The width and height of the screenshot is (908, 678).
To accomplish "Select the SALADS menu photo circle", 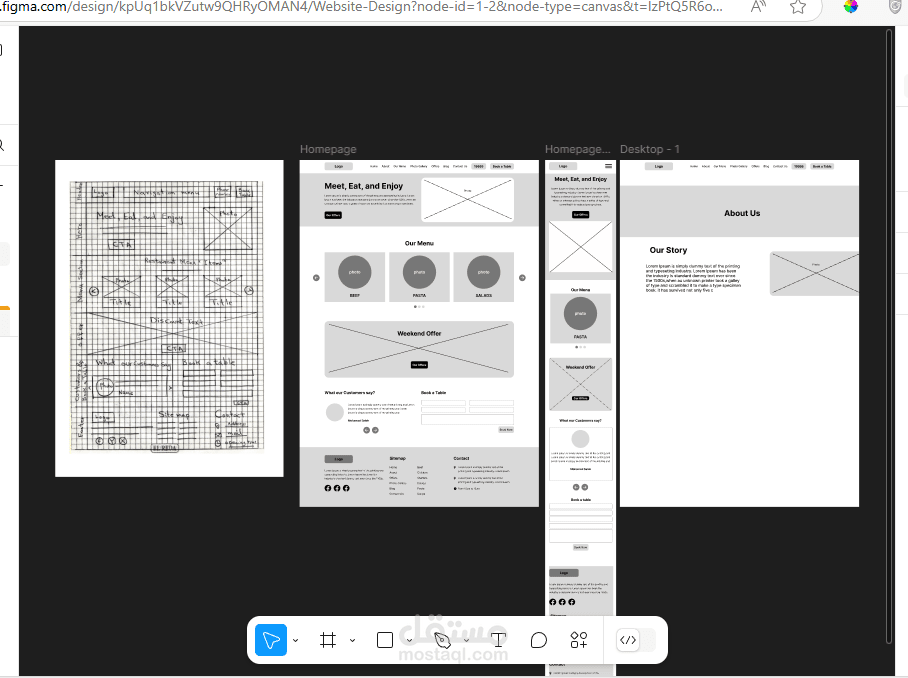I will tap(484, 272).
